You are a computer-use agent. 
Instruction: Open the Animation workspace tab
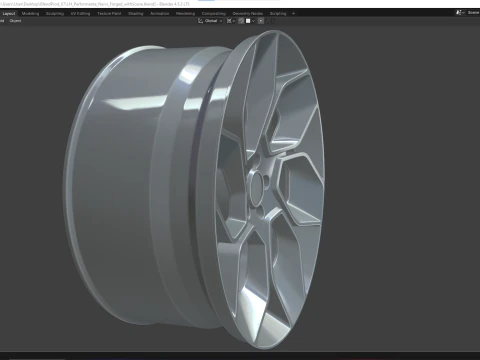point(160,14)
